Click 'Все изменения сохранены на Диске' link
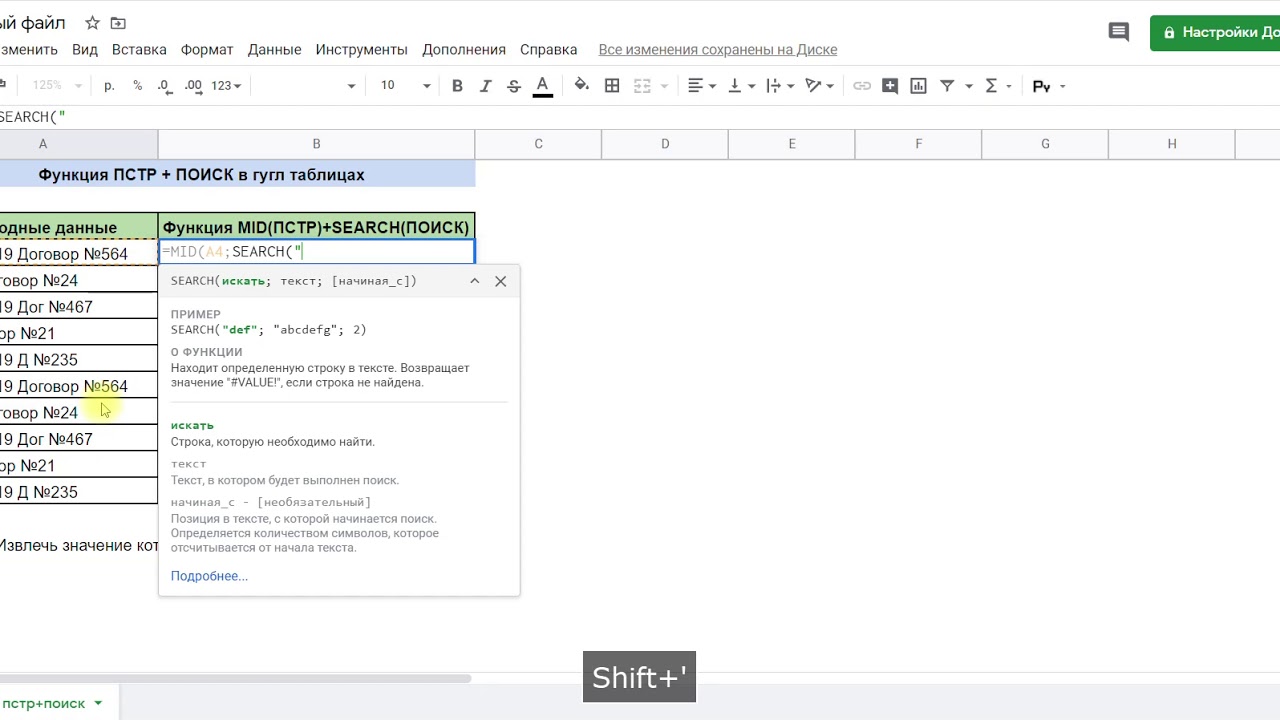 coord(718,49)
